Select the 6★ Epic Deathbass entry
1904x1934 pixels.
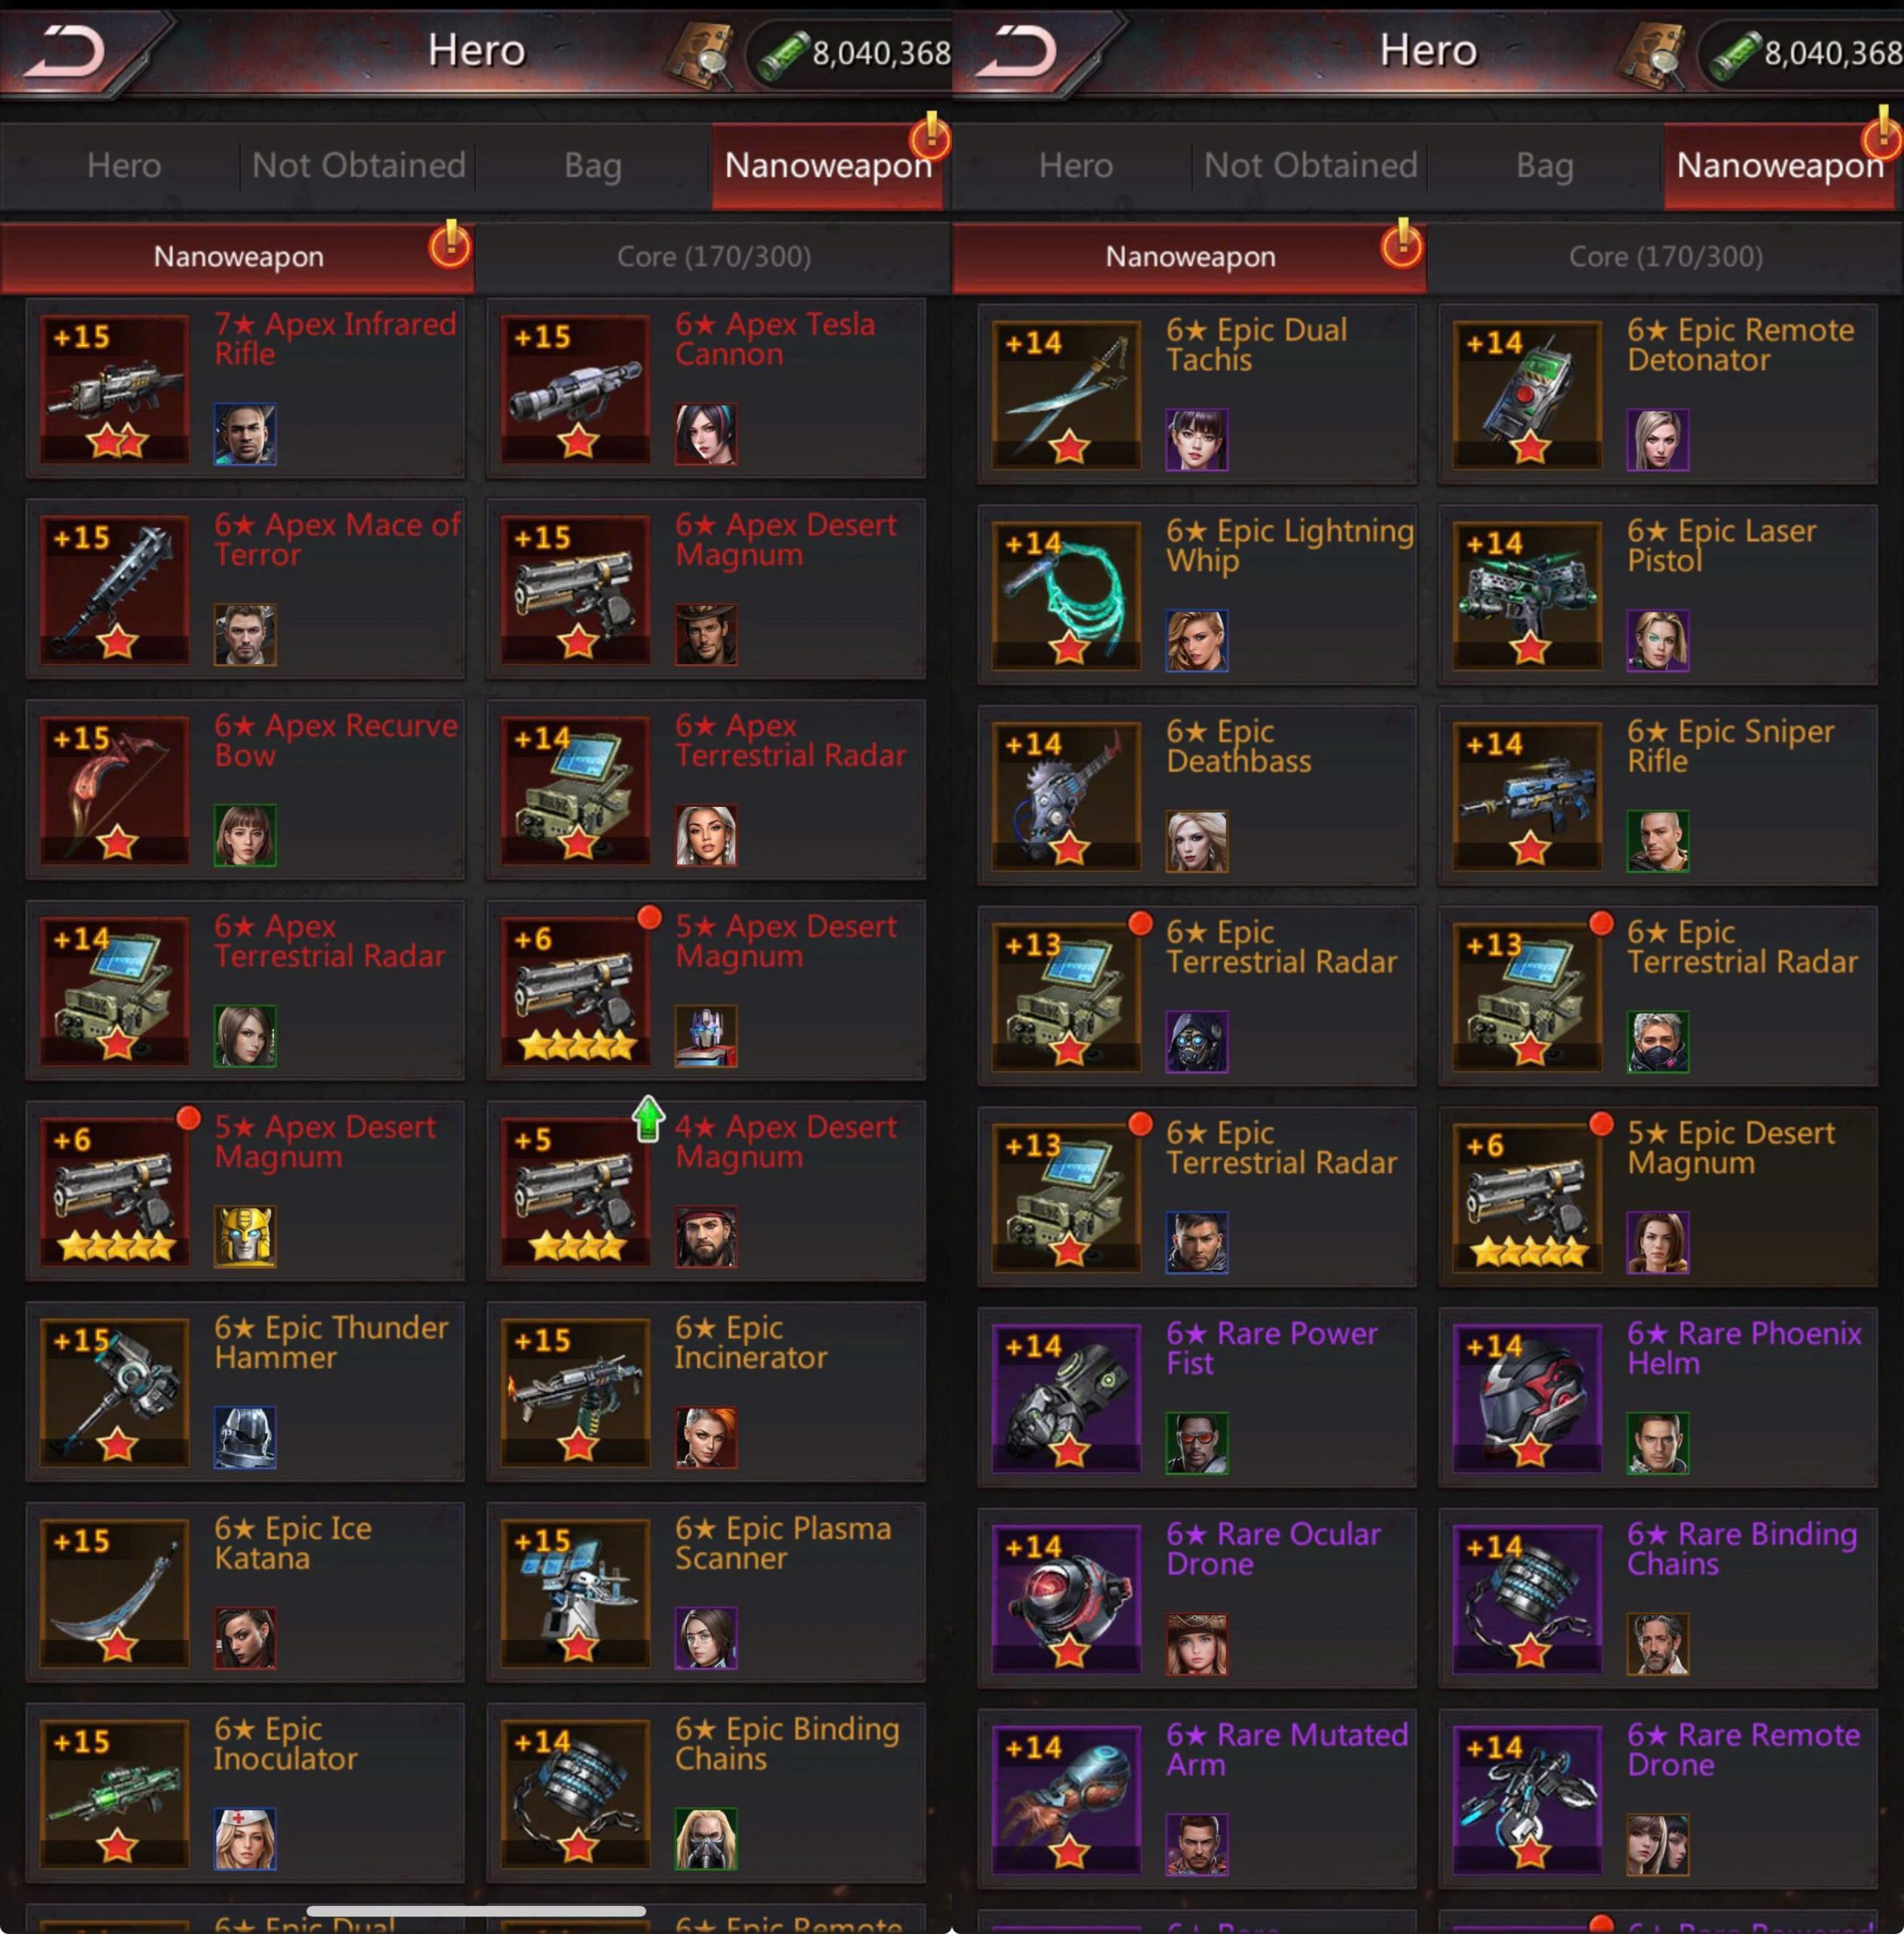coord(1197,796)
